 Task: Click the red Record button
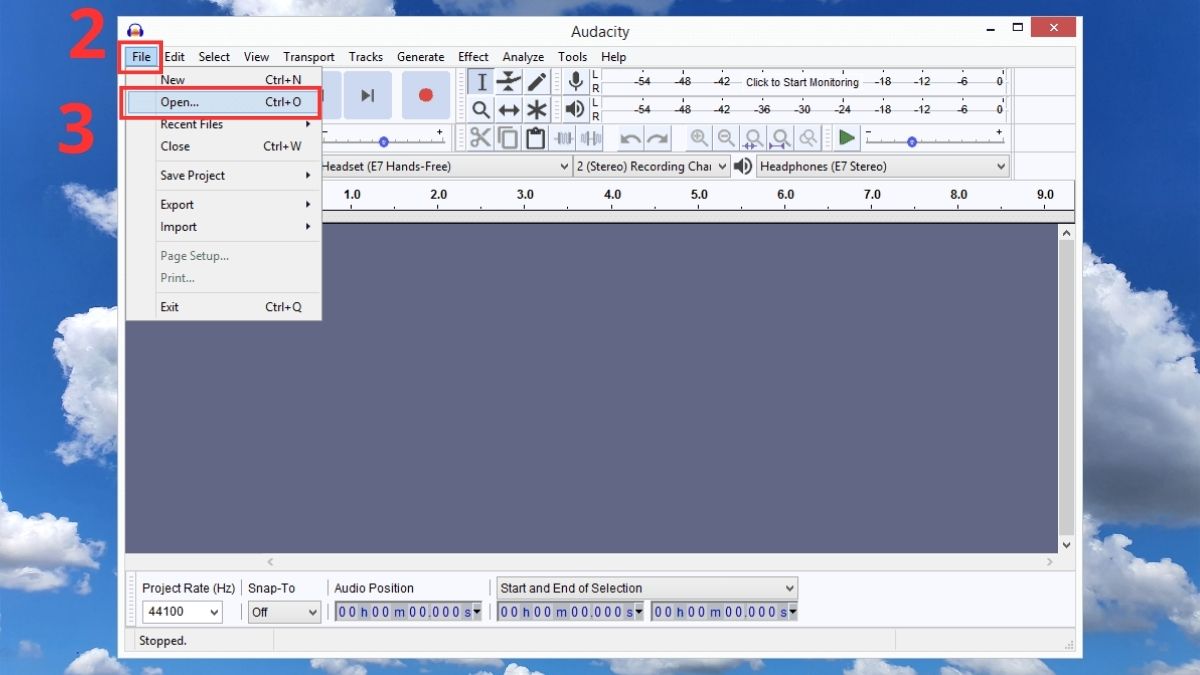tap(426, 95)
